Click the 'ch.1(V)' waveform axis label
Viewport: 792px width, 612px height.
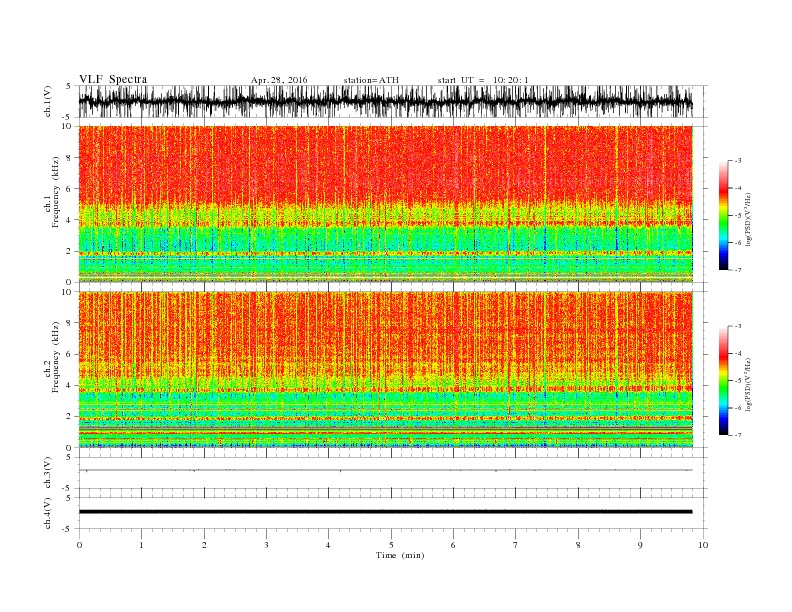48,101
